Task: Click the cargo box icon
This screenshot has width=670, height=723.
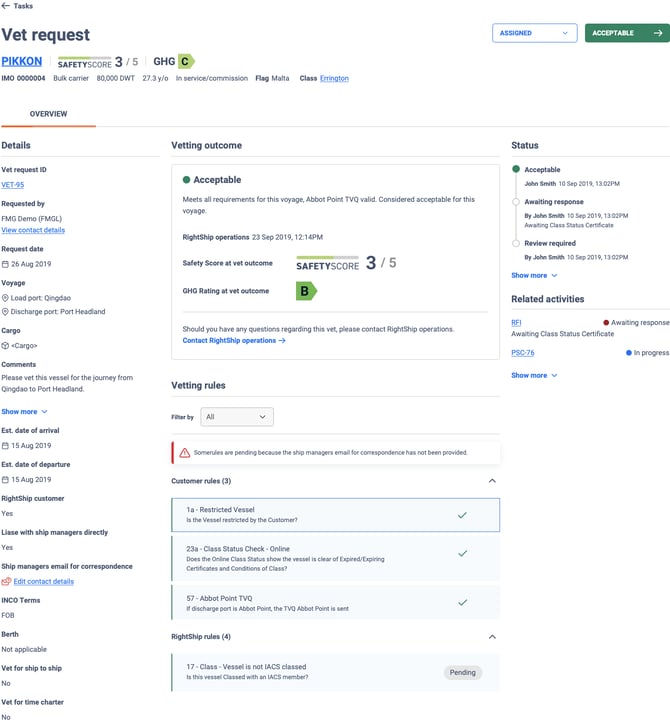Action: (5, 346)
